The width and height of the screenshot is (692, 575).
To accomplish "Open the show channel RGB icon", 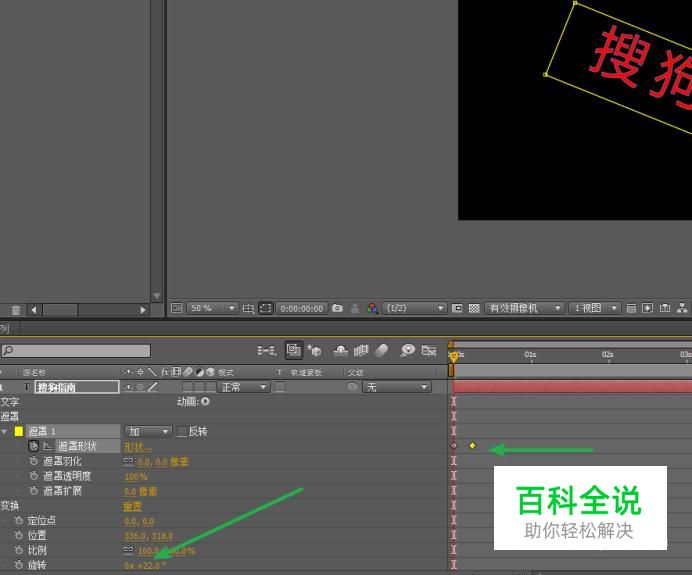I will [x=372, y=308].
